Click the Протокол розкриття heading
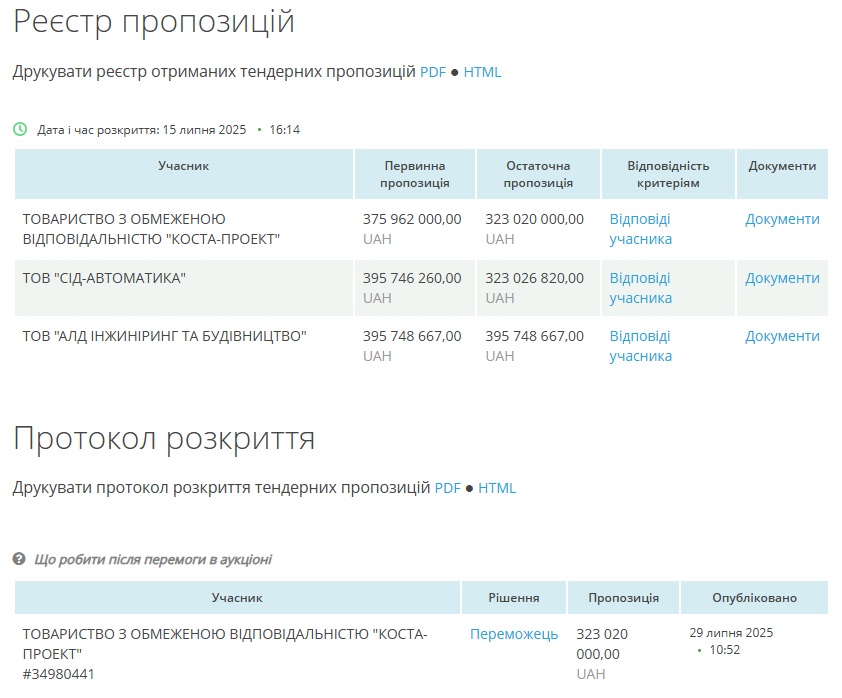Viewport: 842px width, 698px height. (164, 439)
